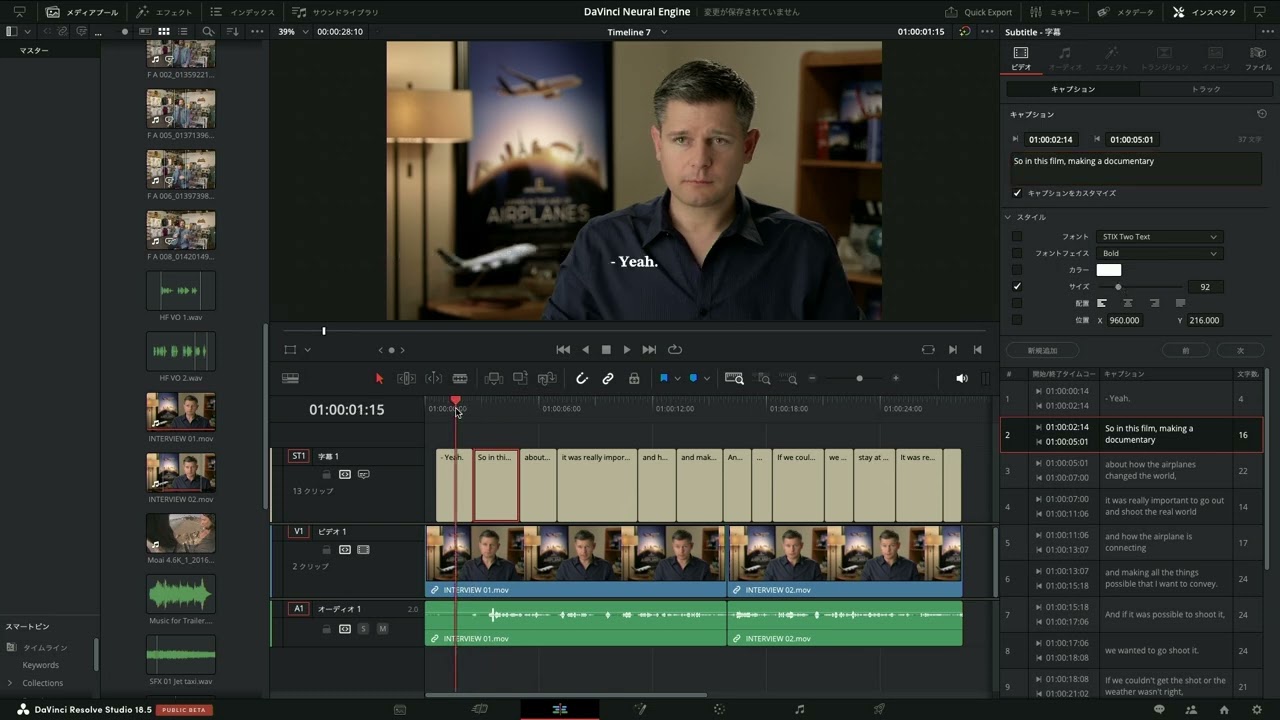Mute audio track A1 with M button
This screenshot has width=1280, height=720.
pos(382,629)
